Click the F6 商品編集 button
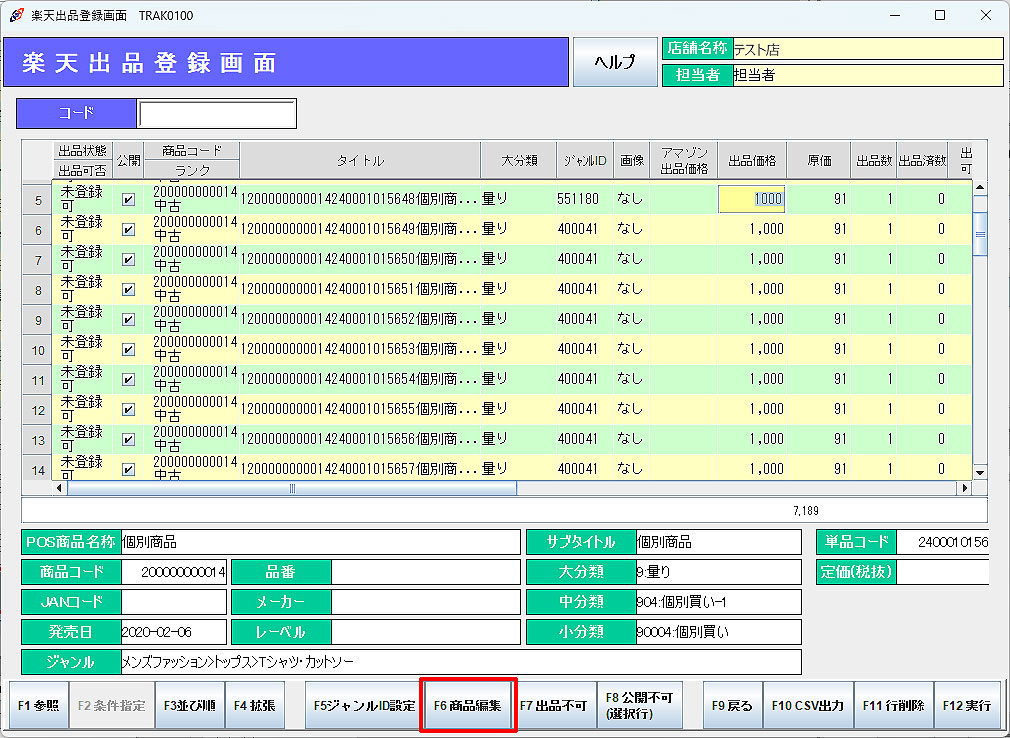The image size is (1010, 738). point(468,705)
